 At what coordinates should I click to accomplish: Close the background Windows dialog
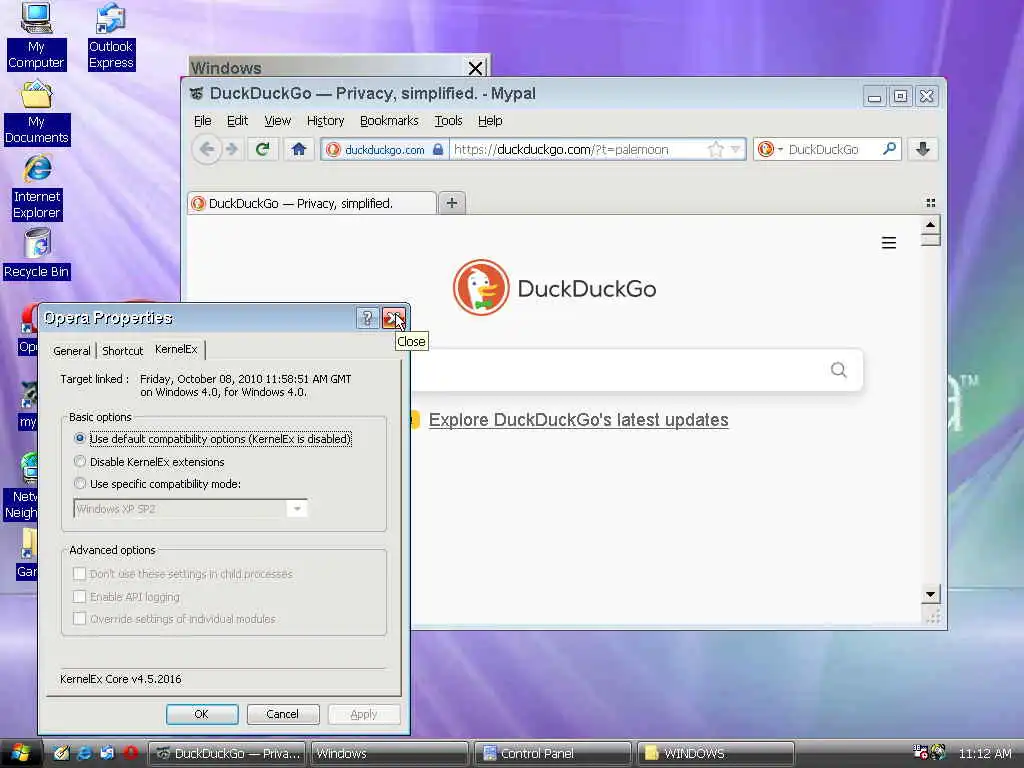coord(475,67)
